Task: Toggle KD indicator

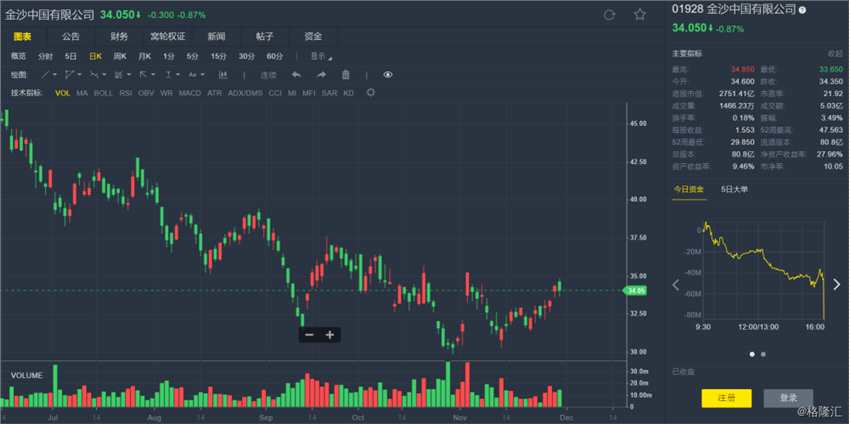Action: [349, 93]
